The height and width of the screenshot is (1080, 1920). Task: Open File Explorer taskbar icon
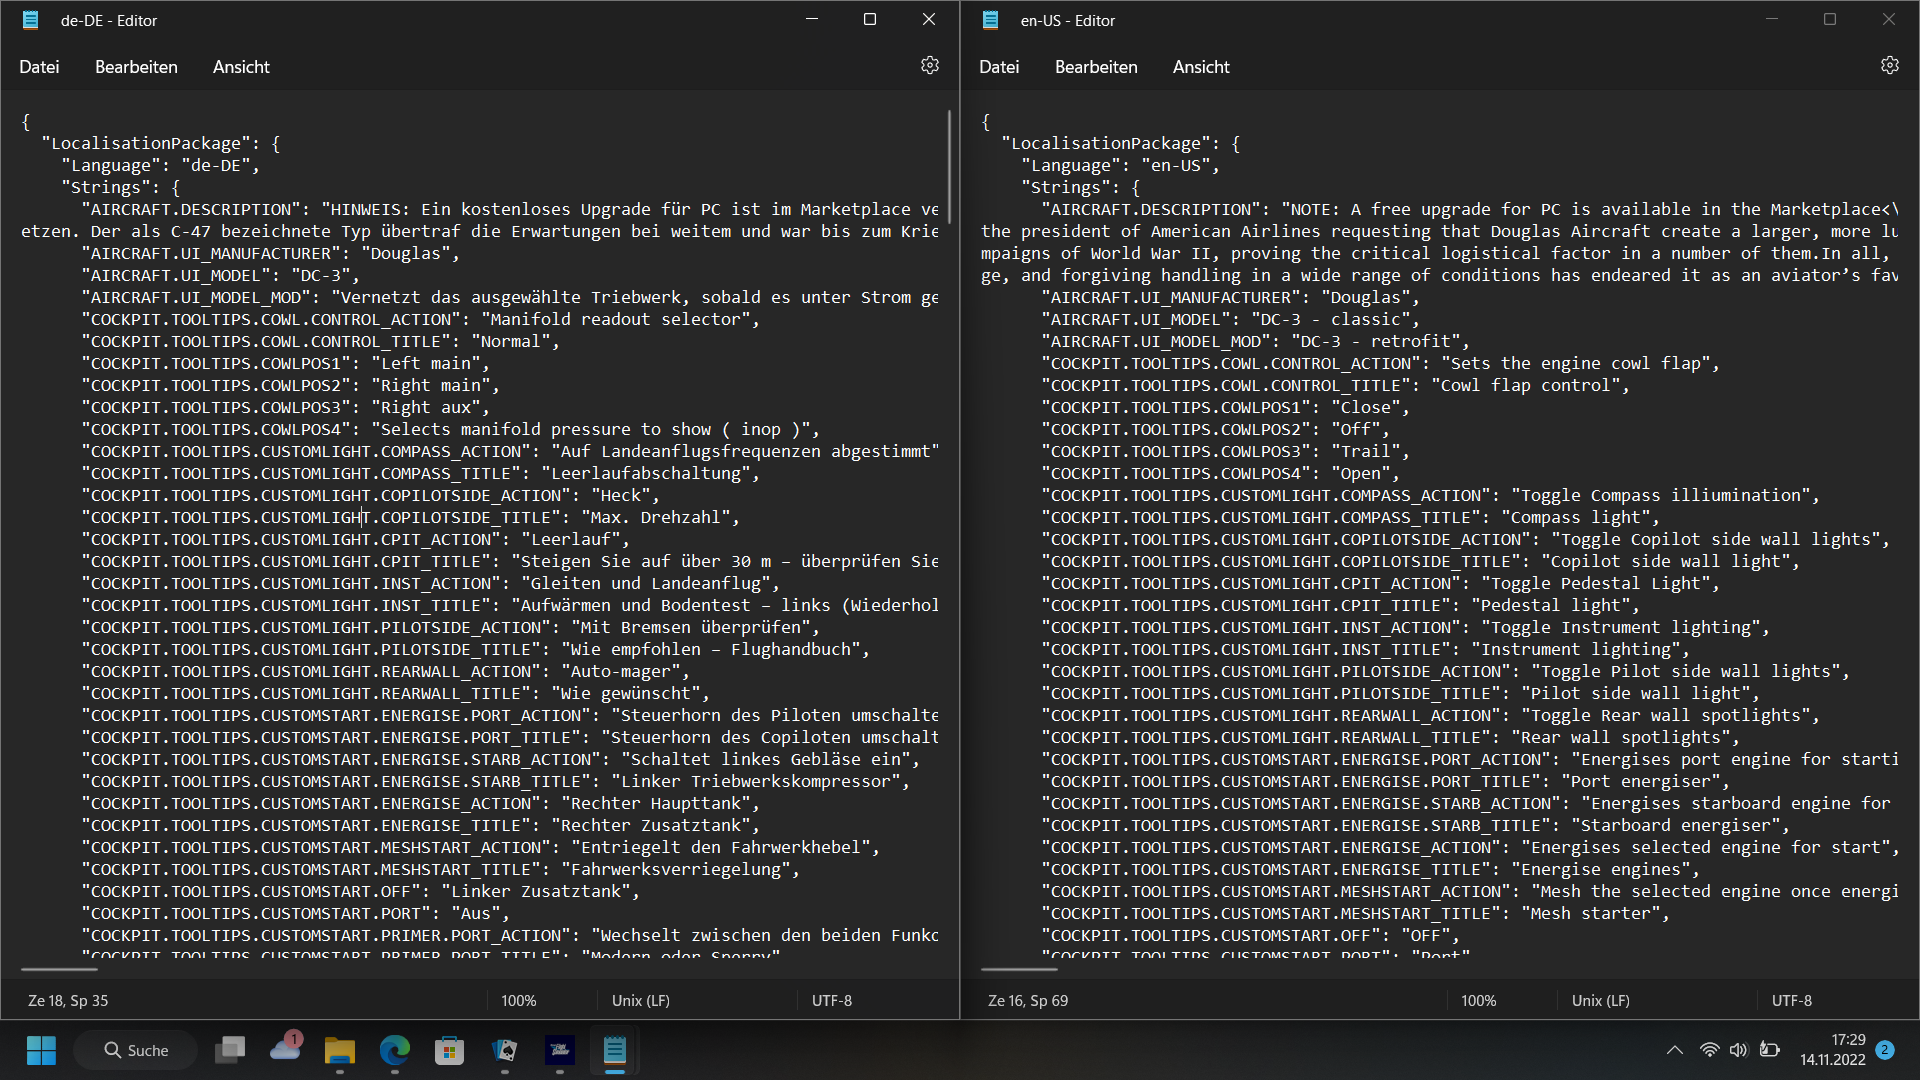(339, 1050)
